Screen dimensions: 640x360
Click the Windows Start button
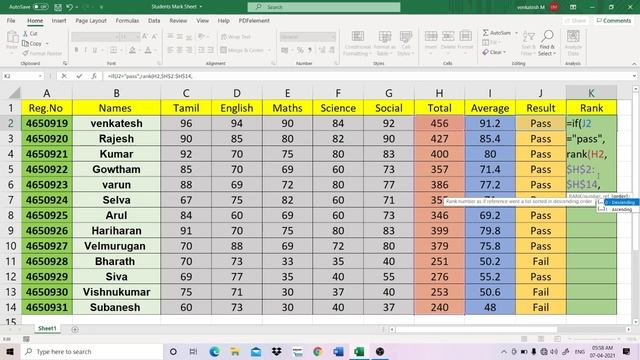10,351
